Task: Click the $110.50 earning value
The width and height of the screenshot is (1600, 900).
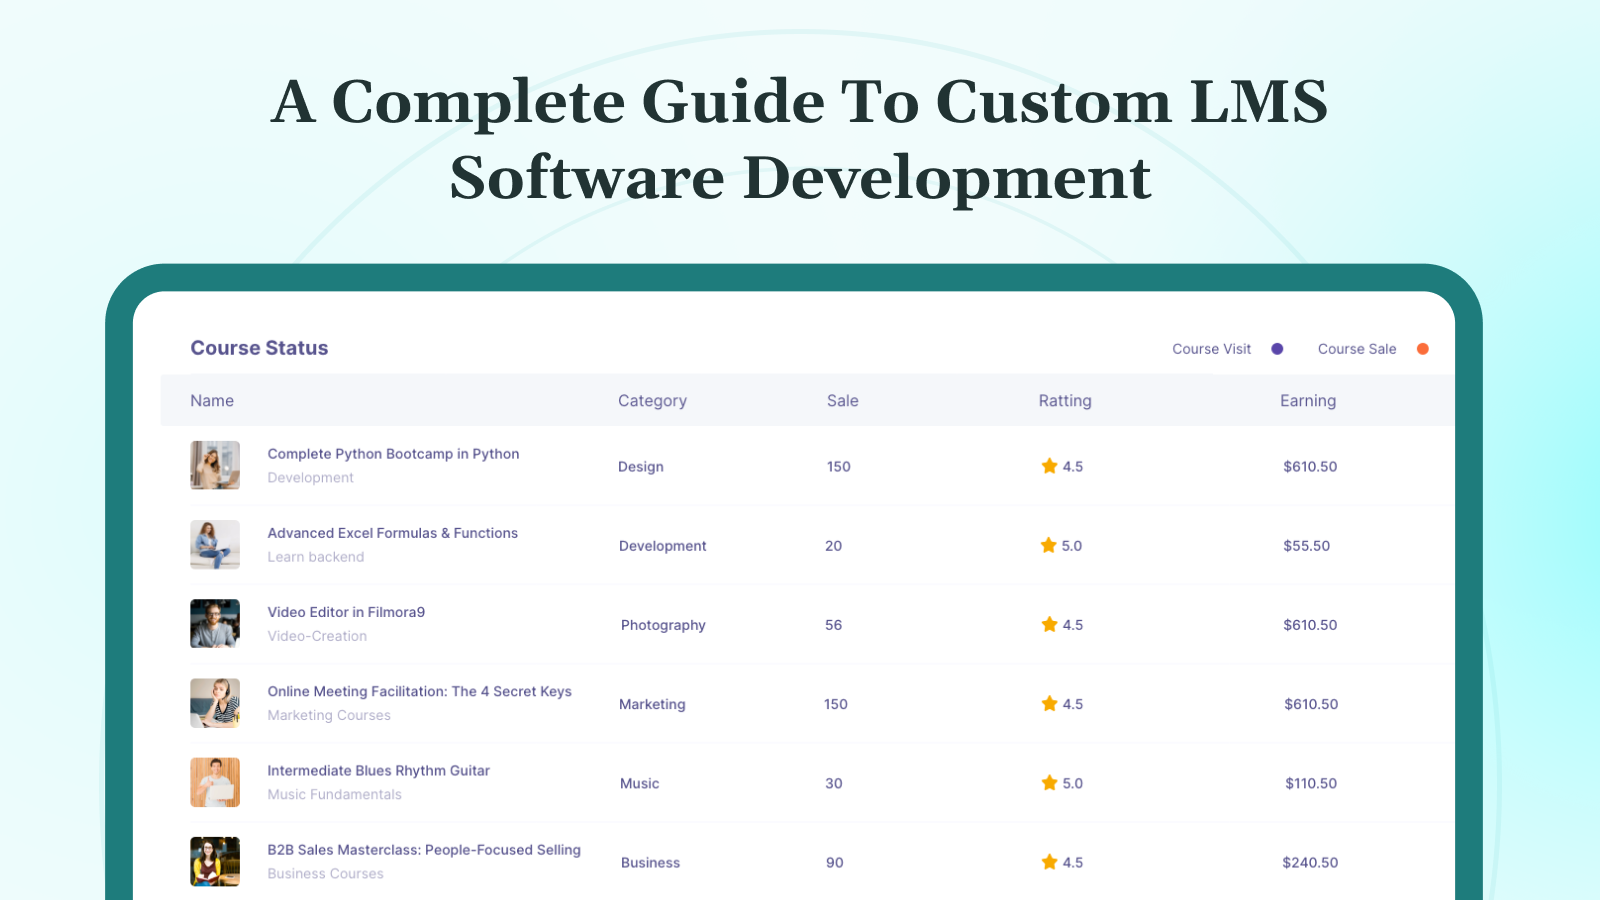Action: pyautogui.click(x=1311, y=783)
